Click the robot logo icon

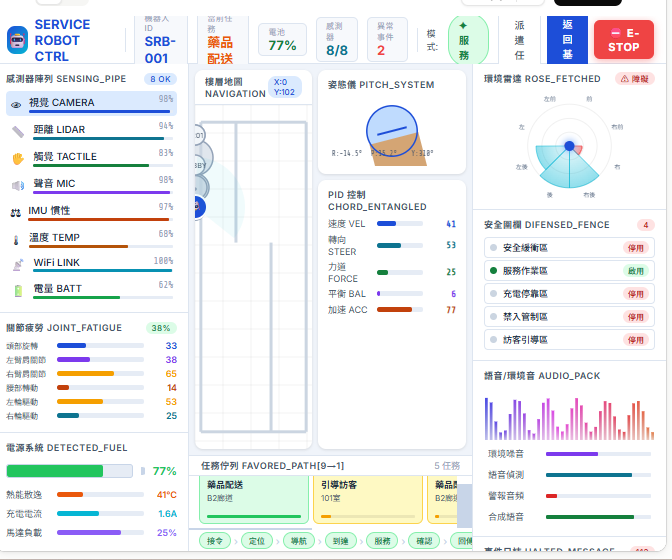(x=18, y=40)
